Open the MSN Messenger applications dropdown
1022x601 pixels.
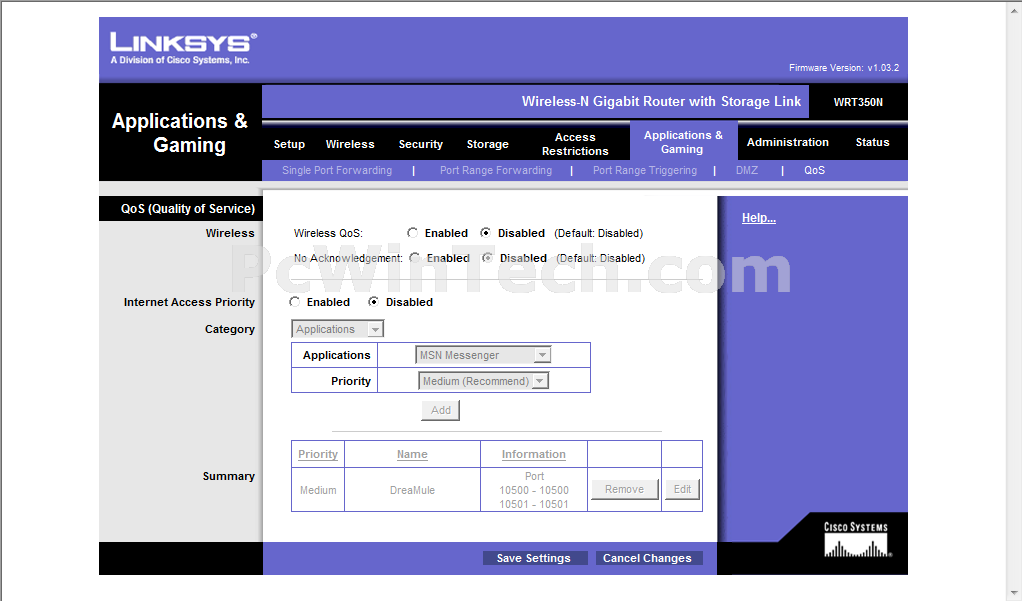(483, 355)
